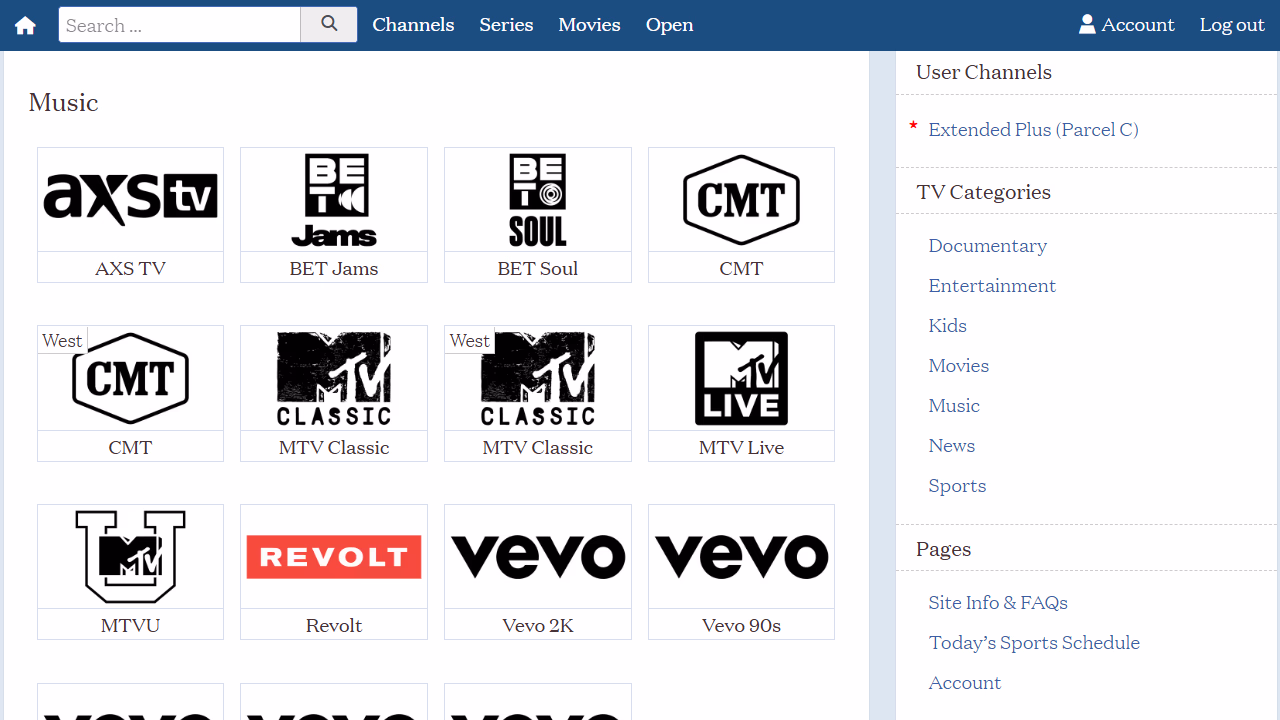The width and height of the screenshot is (1280, 720).
Task: Open the West MTV Classic thumbnail
Action: [x=538, y=380]
